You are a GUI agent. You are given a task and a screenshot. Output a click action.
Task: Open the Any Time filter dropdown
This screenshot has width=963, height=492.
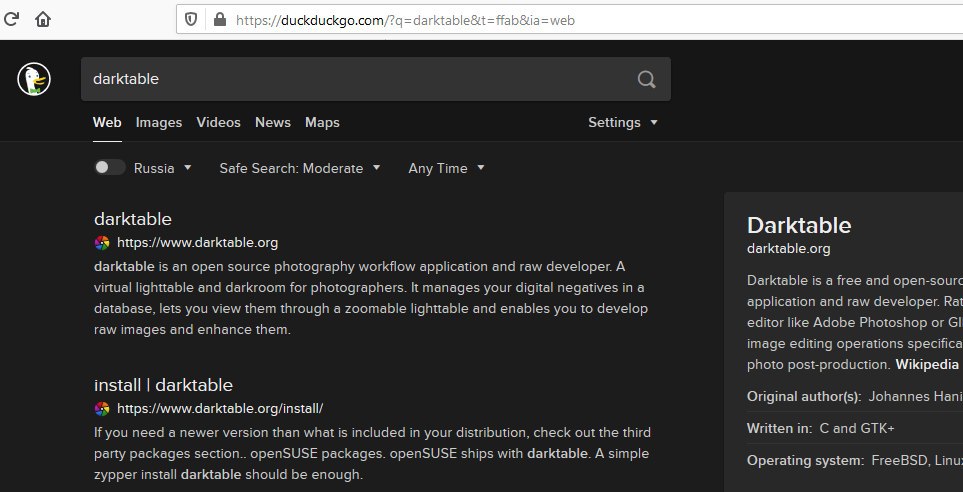(446, 168)
